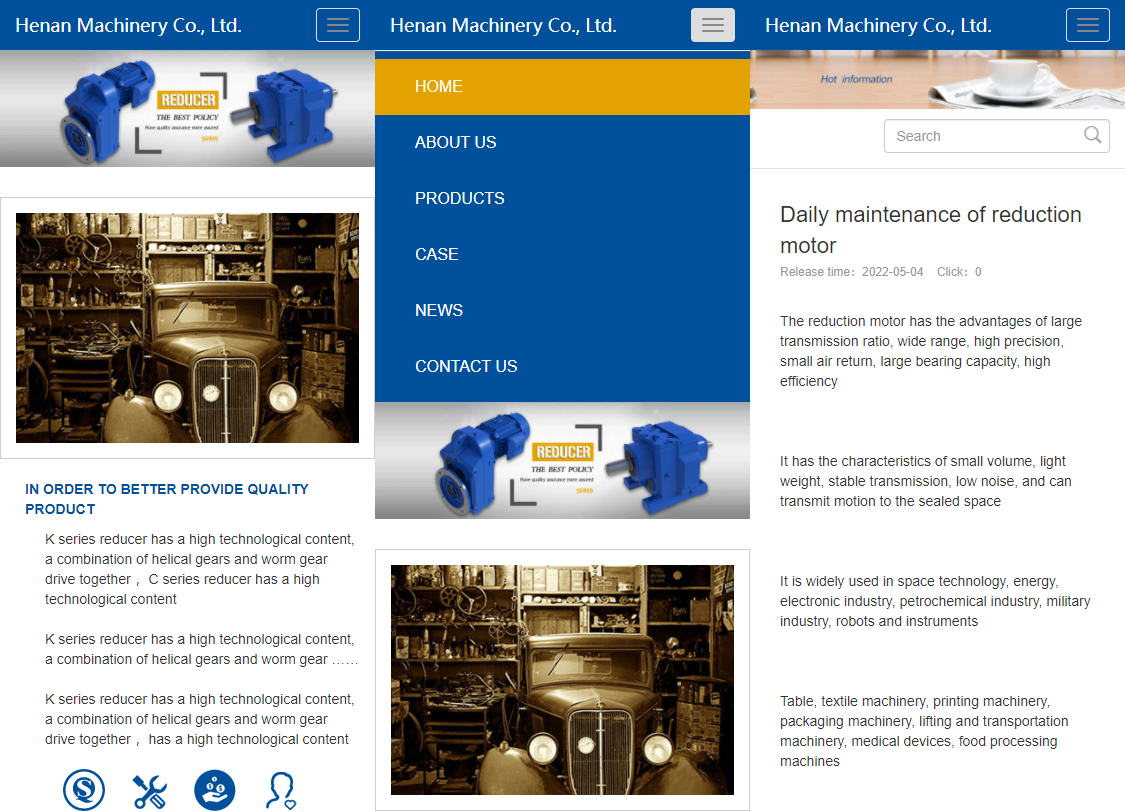Open ABOUT US menu item
The height and width of the screenshot is (812, 1125).
[562, 143]
